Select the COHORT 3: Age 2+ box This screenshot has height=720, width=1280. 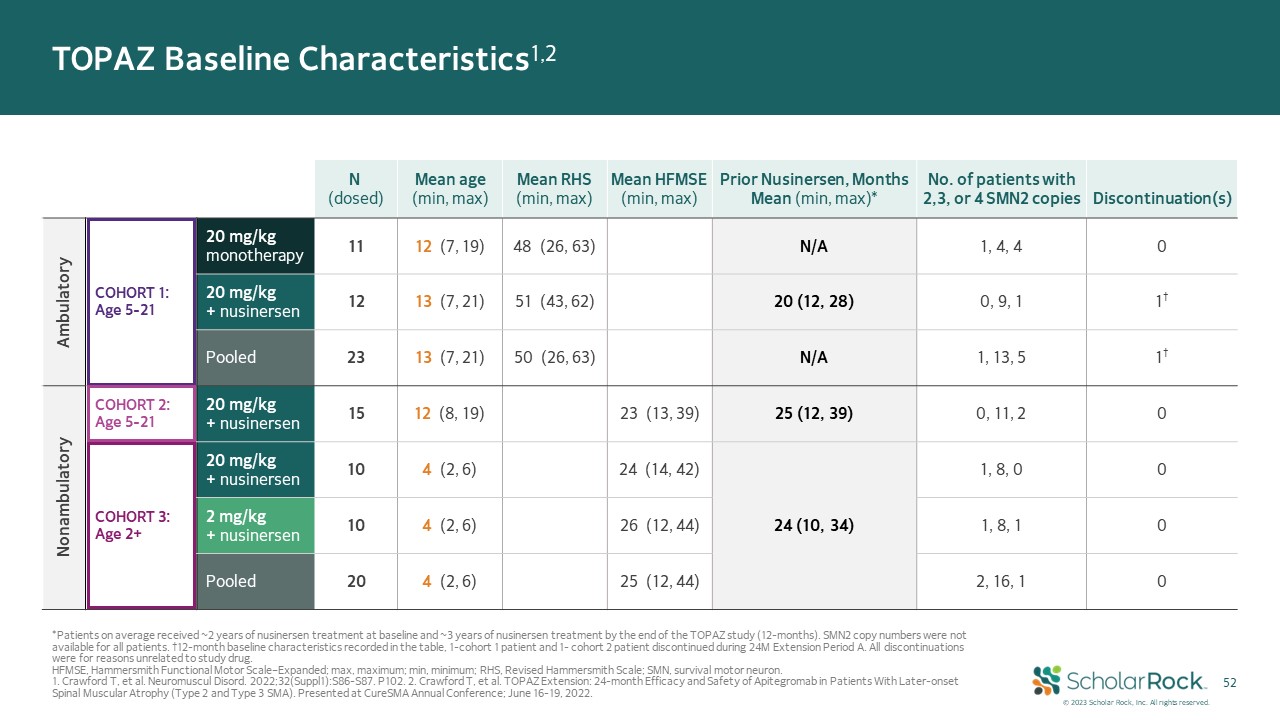(141, 525)
